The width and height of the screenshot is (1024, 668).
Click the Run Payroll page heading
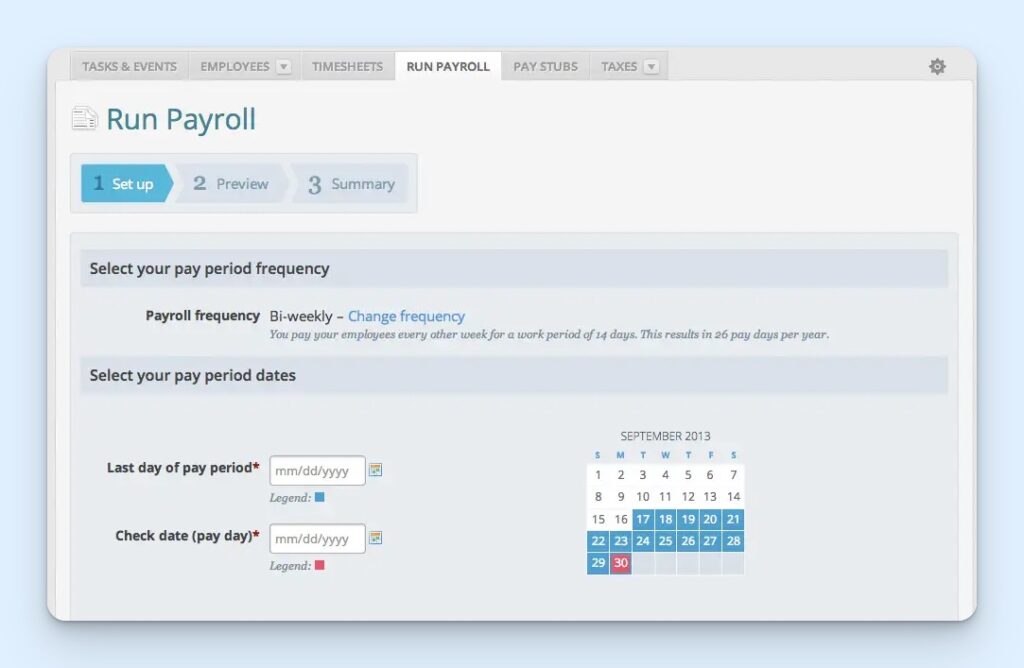tap(181, 119)
